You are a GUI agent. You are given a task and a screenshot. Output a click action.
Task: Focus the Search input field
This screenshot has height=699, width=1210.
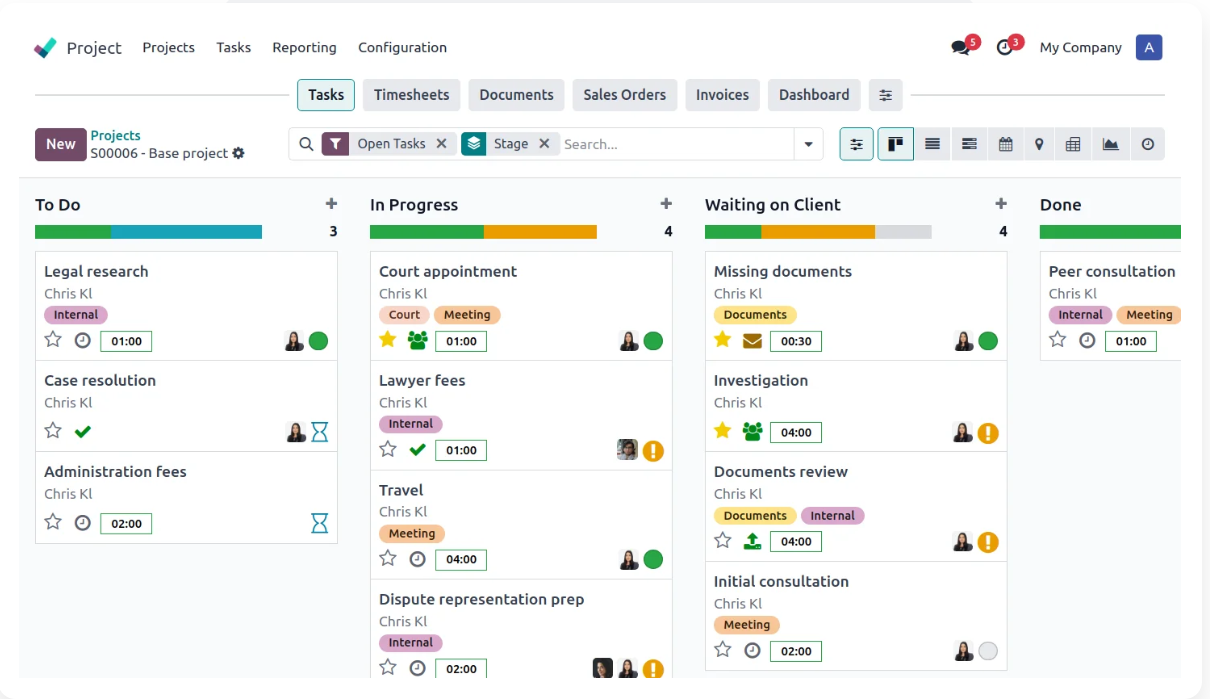coord(676,144)
